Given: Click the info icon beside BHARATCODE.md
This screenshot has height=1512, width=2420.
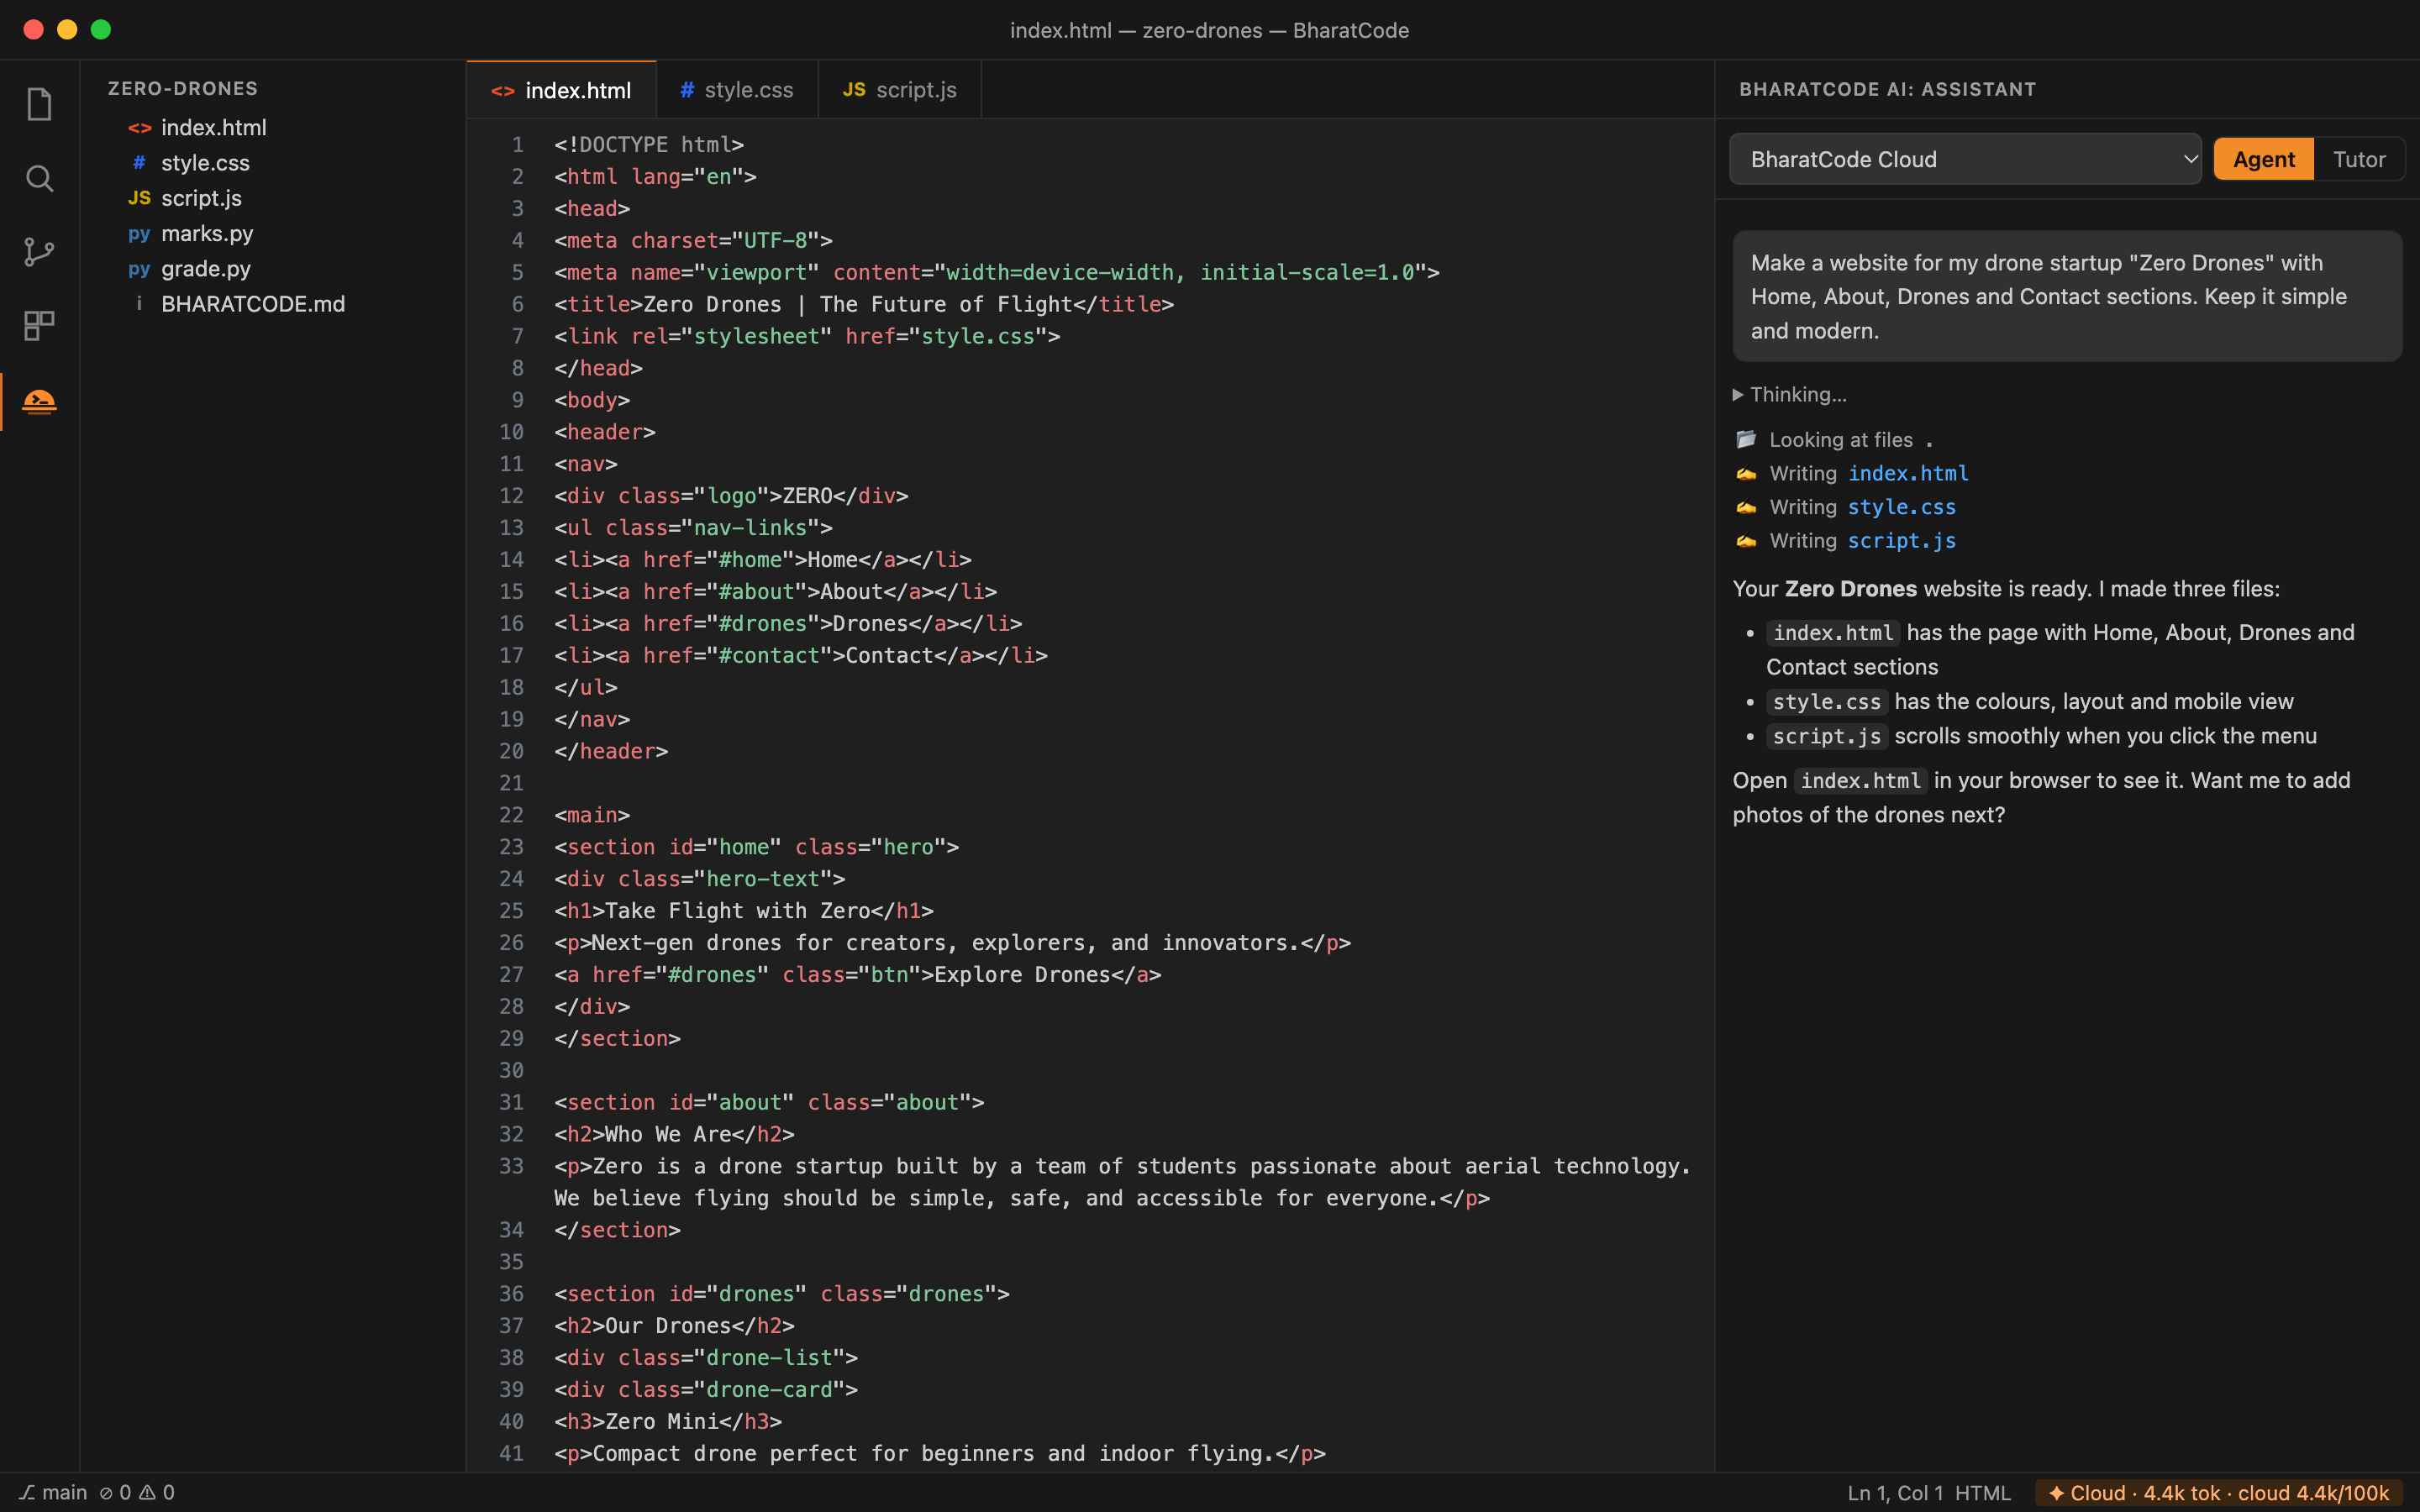Looking at the screenshot, I should [x=139, y=304].
